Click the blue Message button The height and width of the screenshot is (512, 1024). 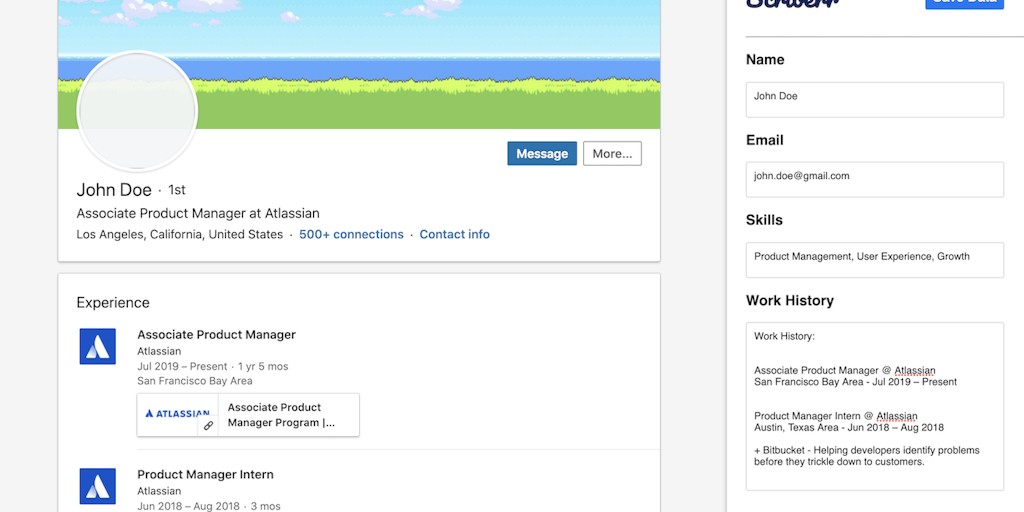542,153
